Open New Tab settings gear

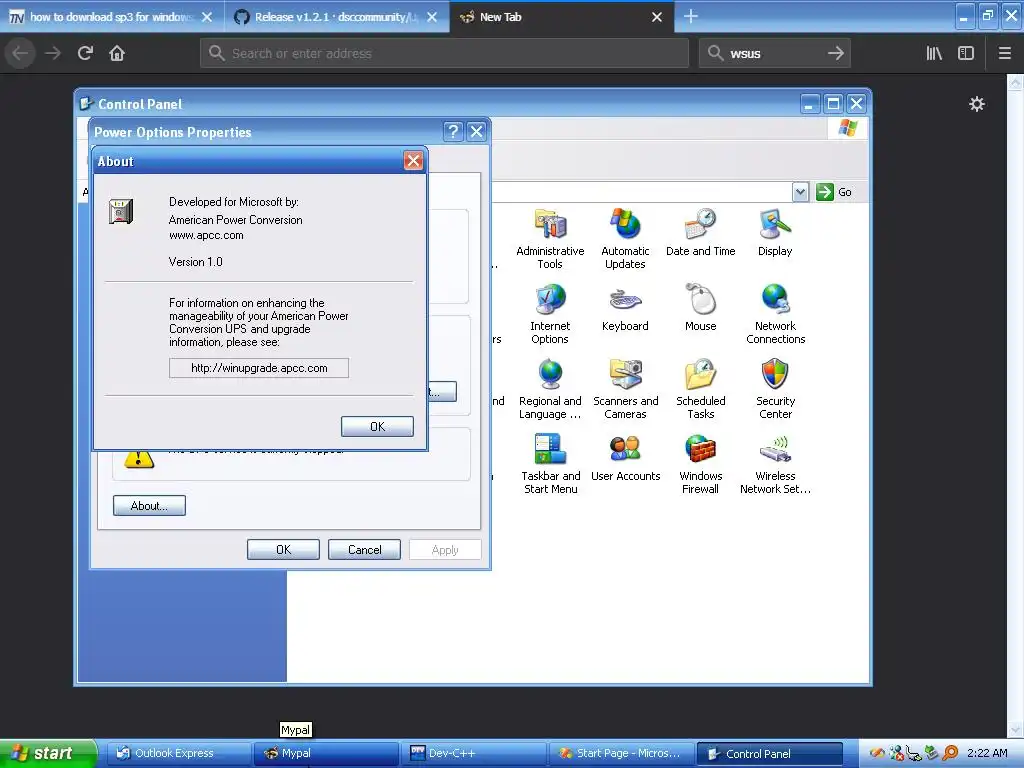tap(976, 104)
